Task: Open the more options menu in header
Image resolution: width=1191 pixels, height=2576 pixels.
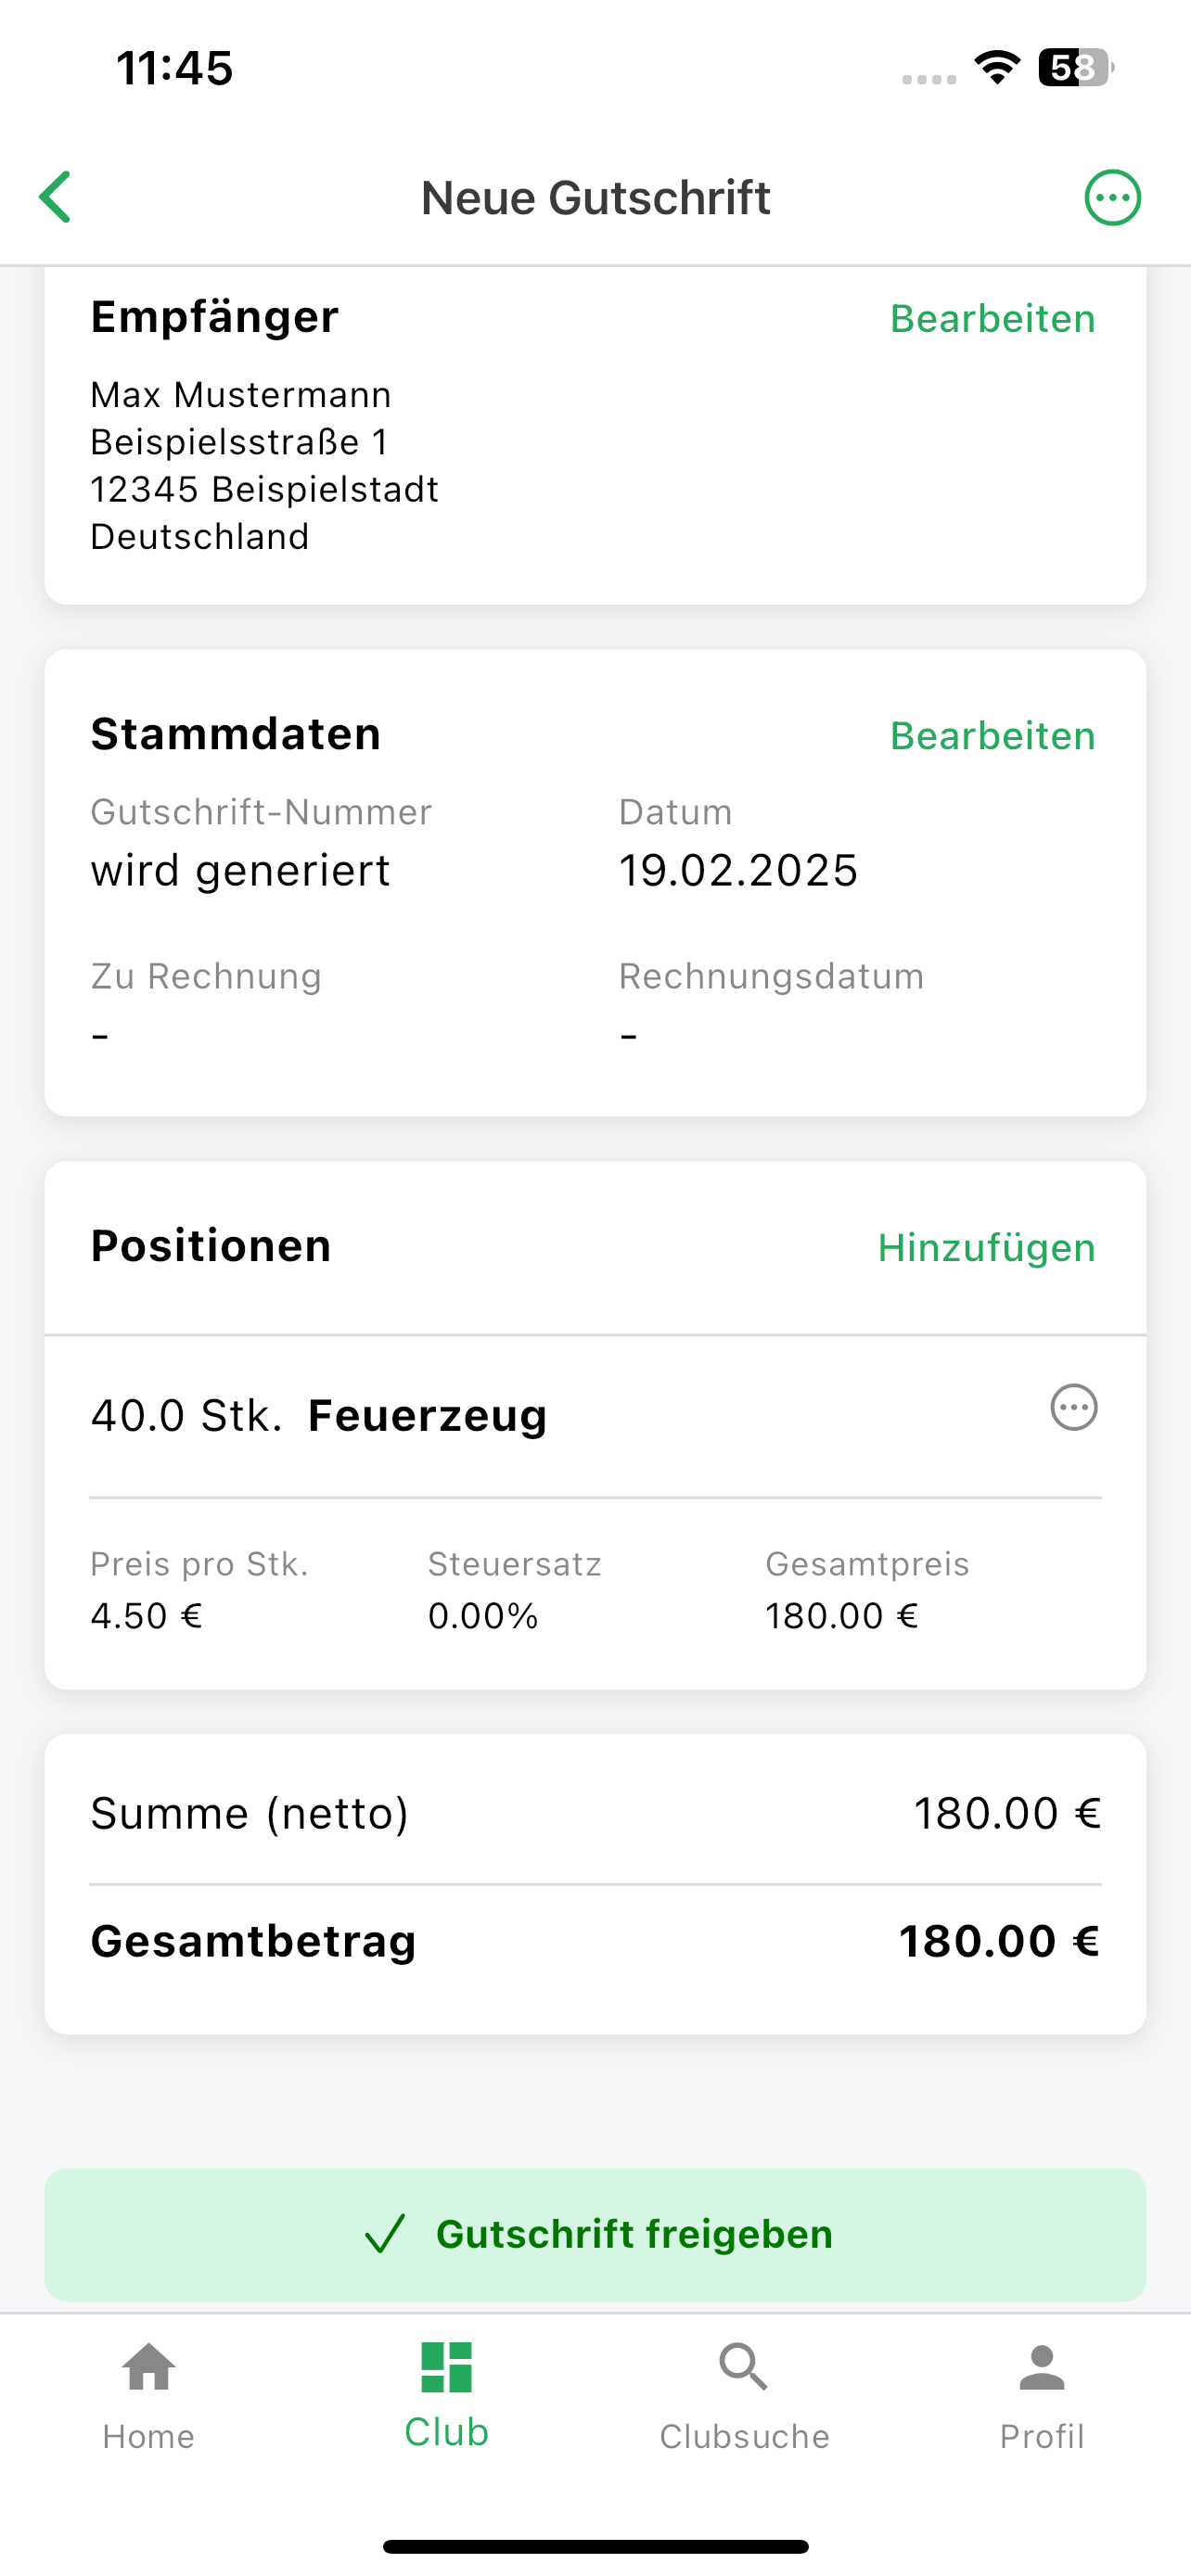Action: click(1112, 197)
